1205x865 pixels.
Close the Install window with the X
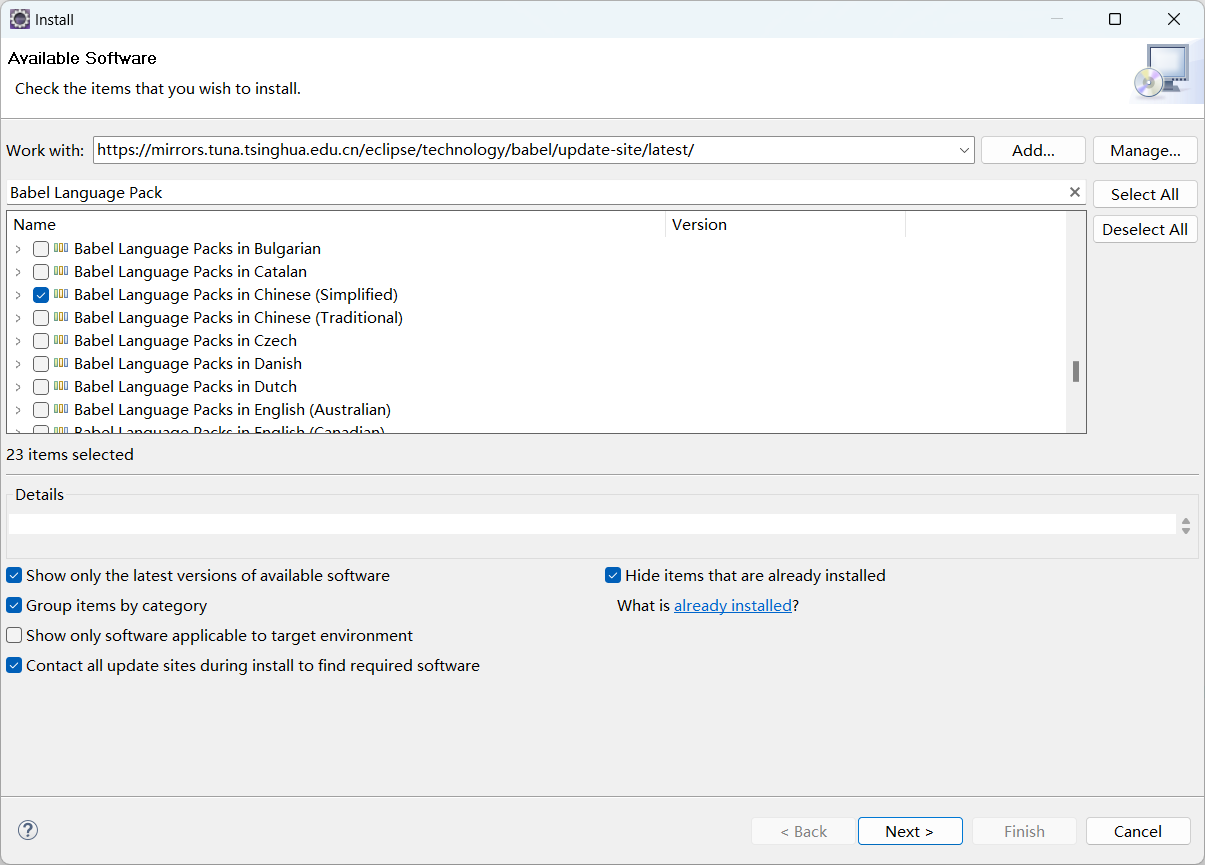1174,19
